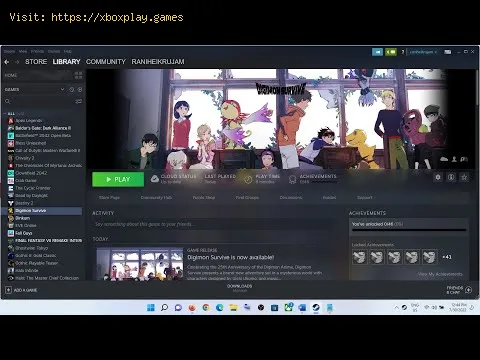Click the recent activity clock icon beside GAMES
The height and width of the screenshot is (360, 480).
pyautogui.click(x=72, y=89)
